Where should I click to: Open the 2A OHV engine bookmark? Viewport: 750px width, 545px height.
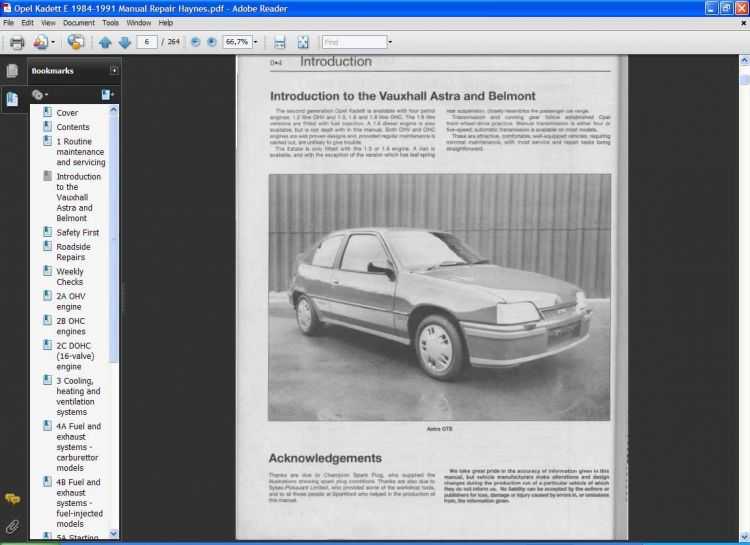[x=71, y=301]
